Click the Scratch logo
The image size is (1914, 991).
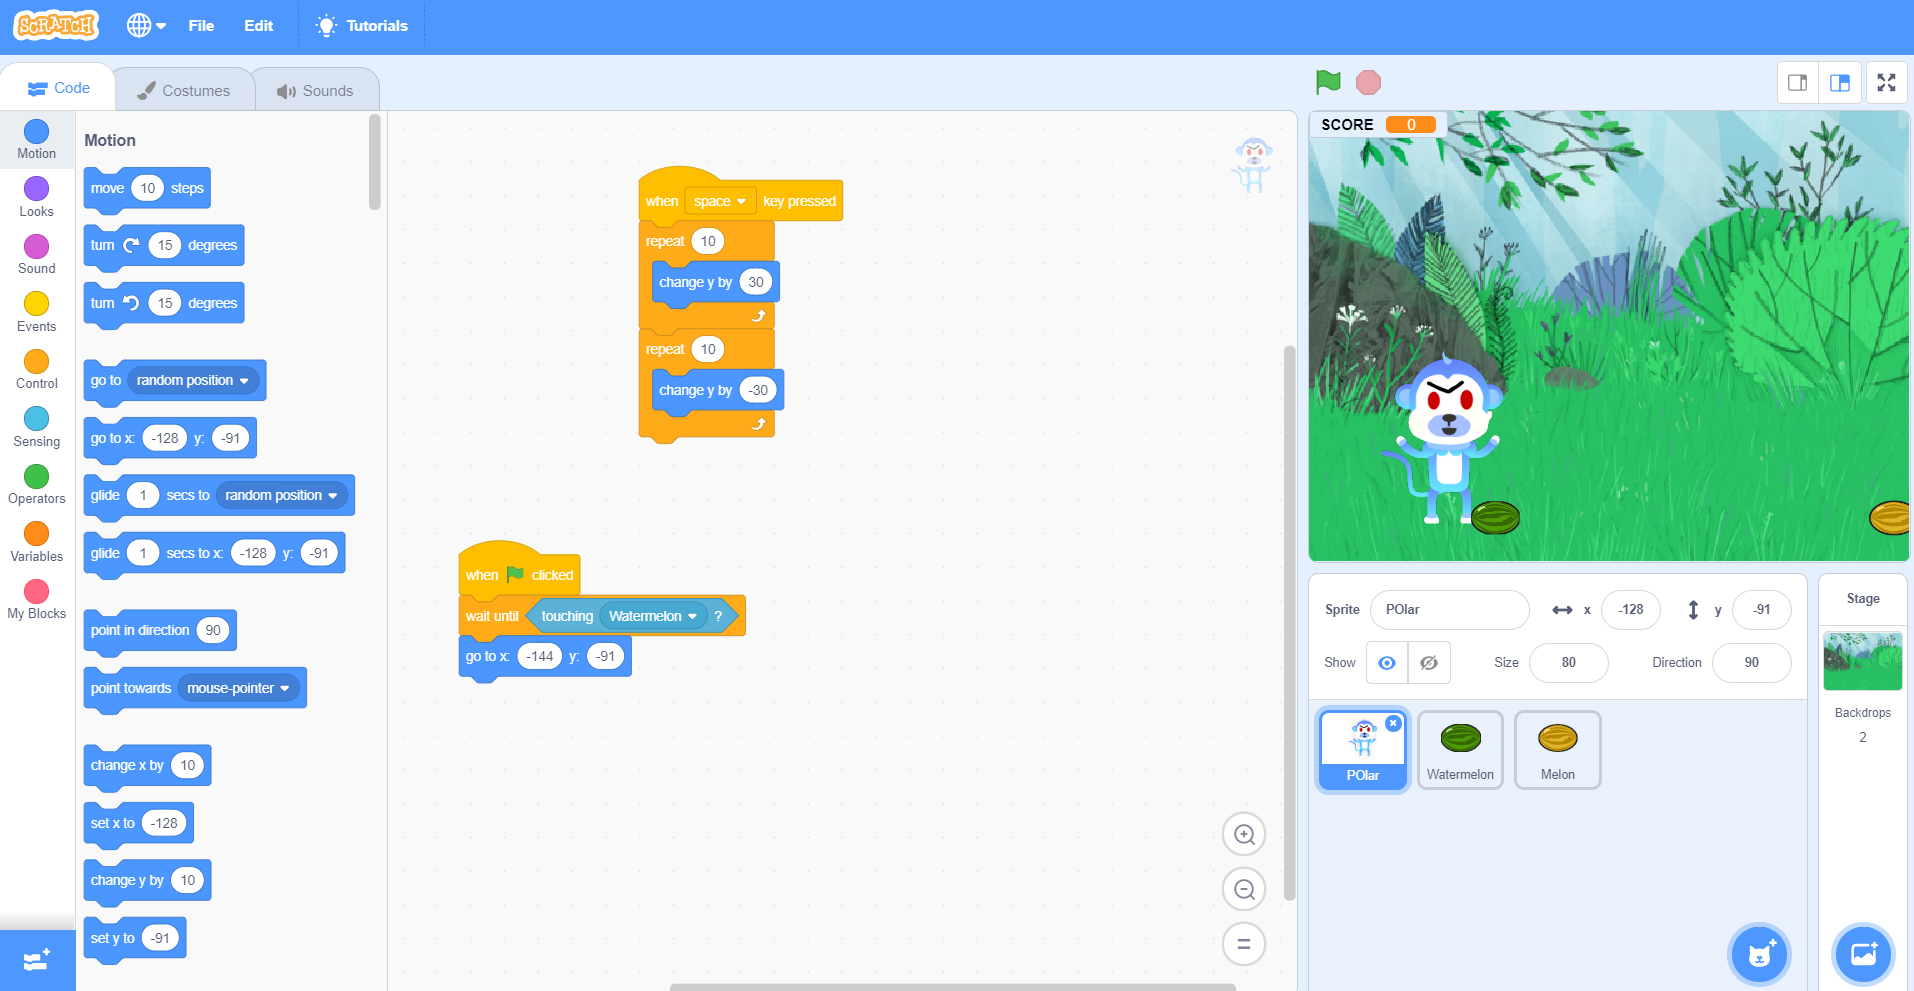click(x=56, y=25)
